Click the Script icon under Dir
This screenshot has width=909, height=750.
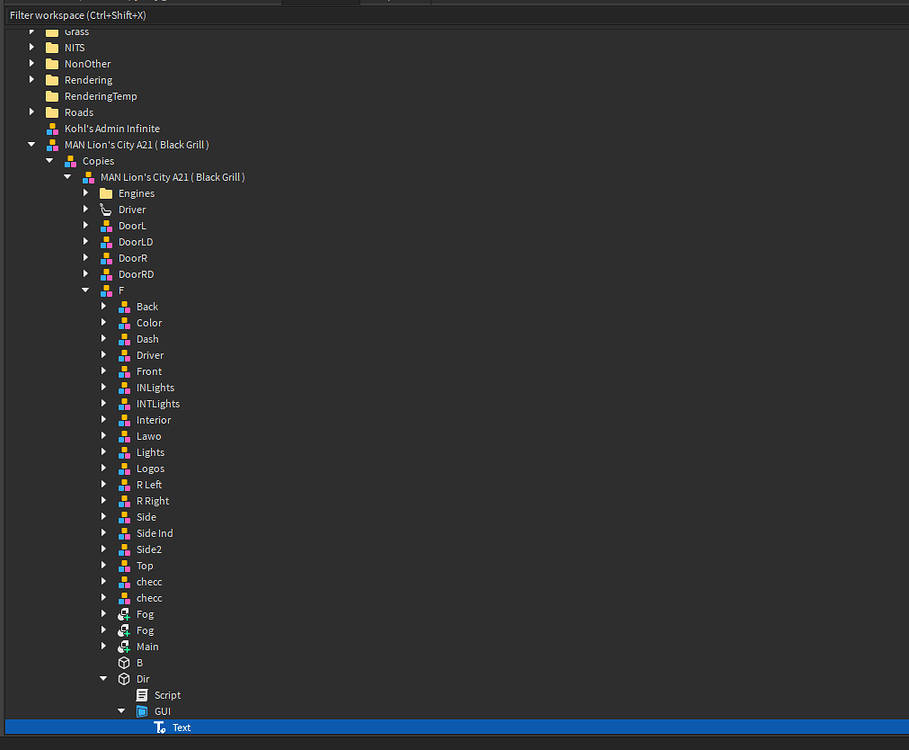(139, 694)
